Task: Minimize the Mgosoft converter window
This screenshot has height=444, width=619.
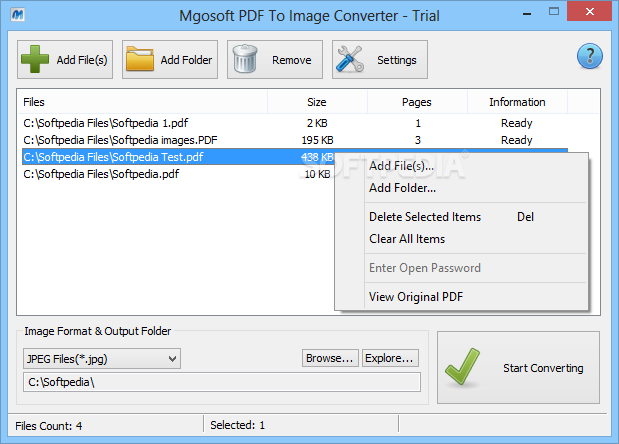Action: (526, 14)
